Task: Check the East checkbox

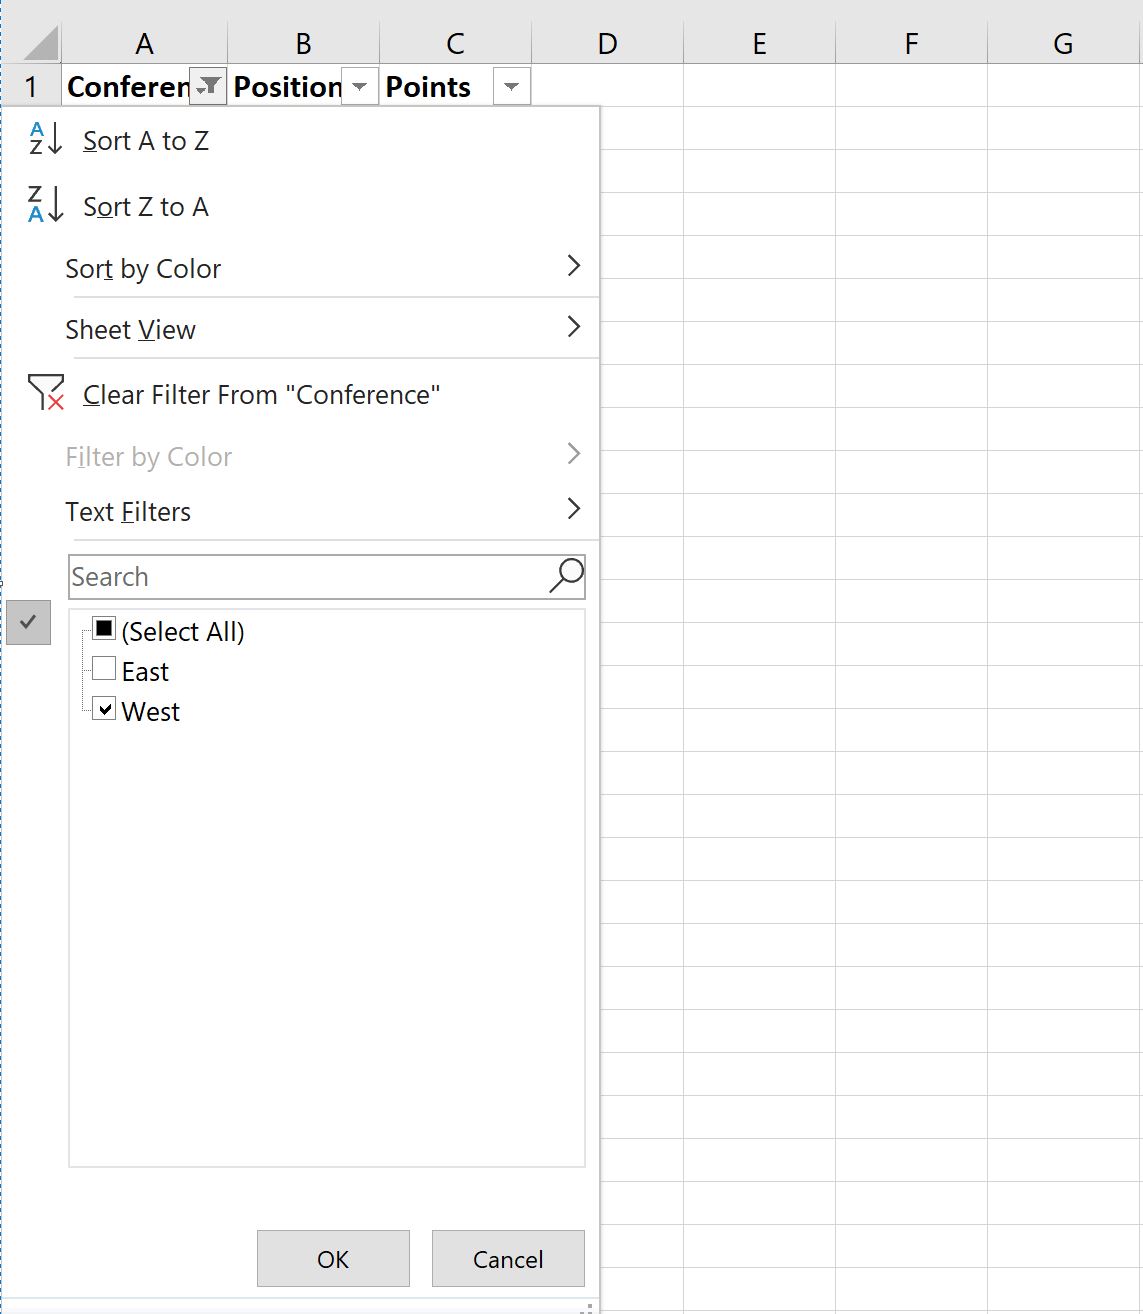Action: coord(103,669)
